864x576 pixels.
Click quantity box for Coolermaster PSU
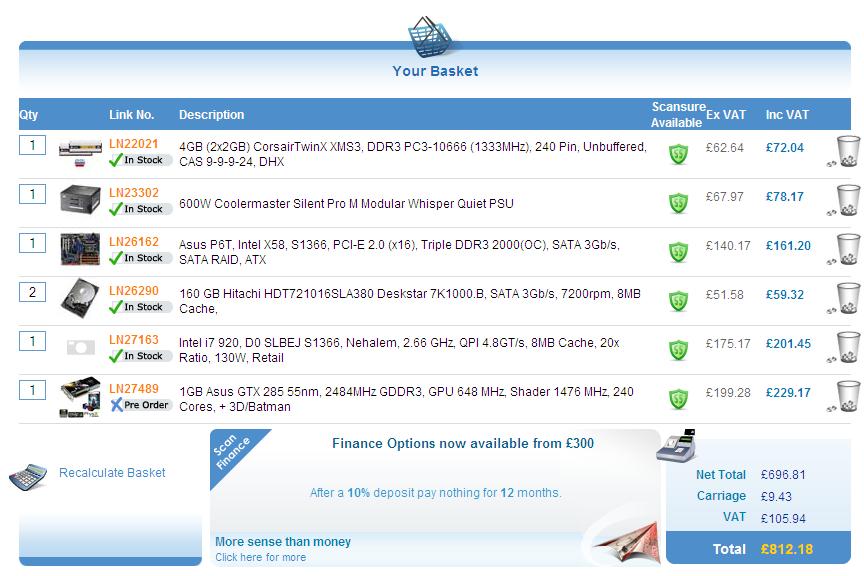coord(32,194)
